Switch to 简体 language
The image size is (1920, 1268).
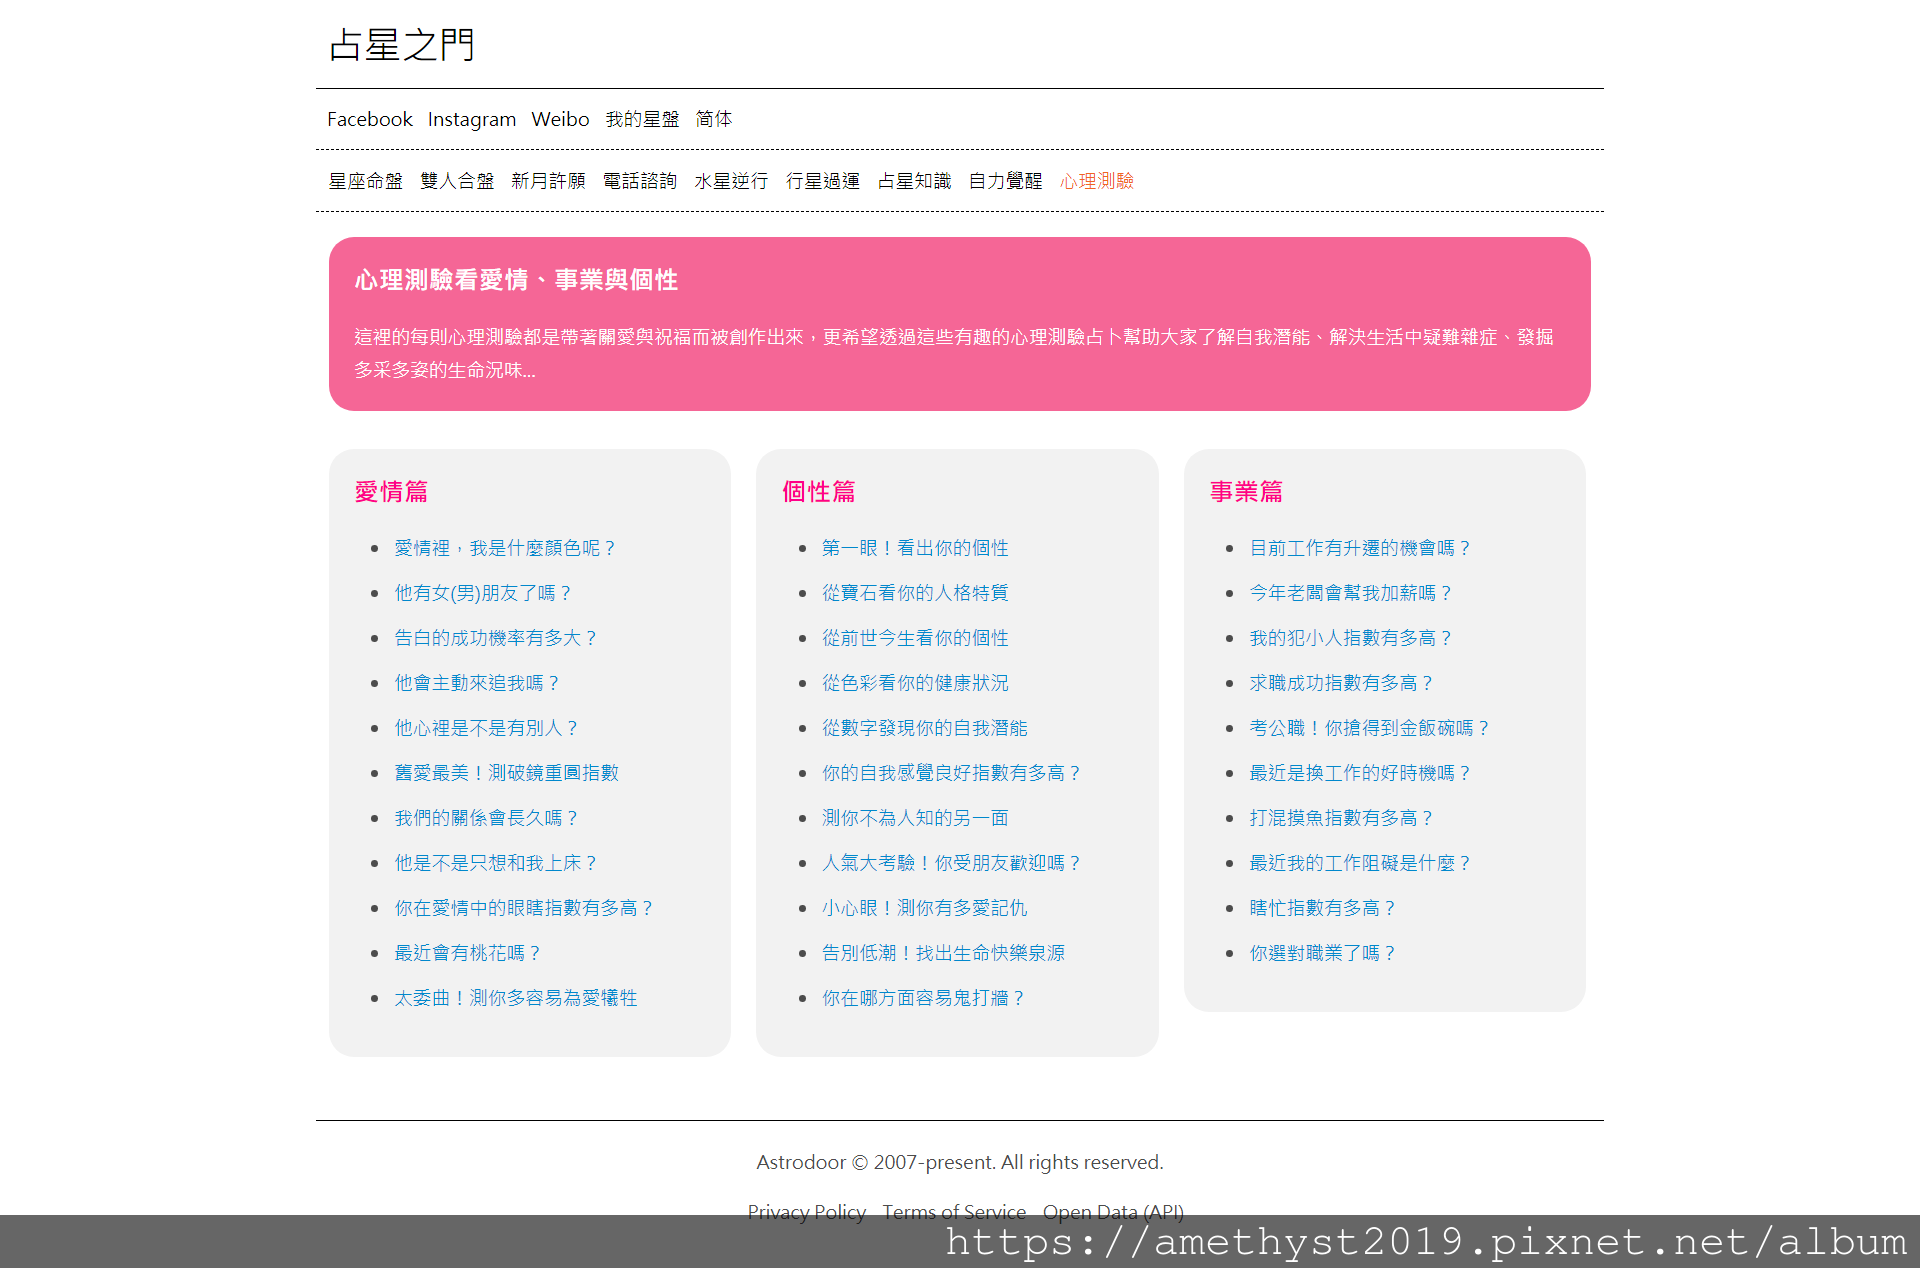(x=714, y=119)
